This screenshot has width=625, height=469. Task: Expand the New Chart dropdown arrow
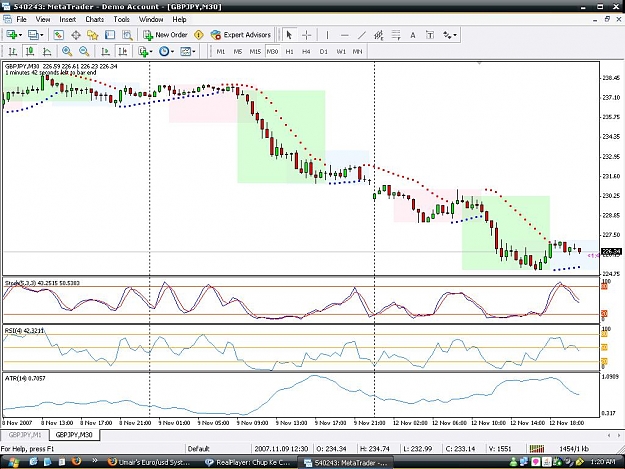point(20,35)
